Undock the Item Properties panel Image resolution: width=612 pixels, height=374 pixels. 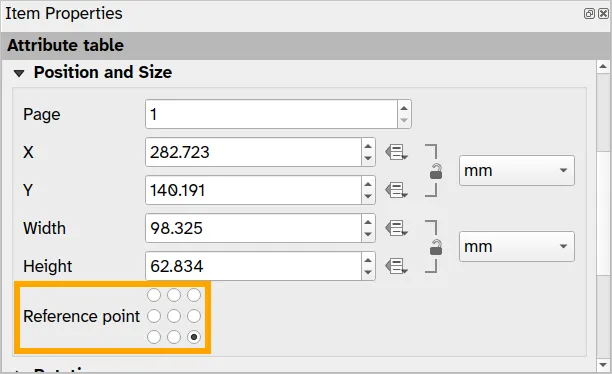click(589, 14)
